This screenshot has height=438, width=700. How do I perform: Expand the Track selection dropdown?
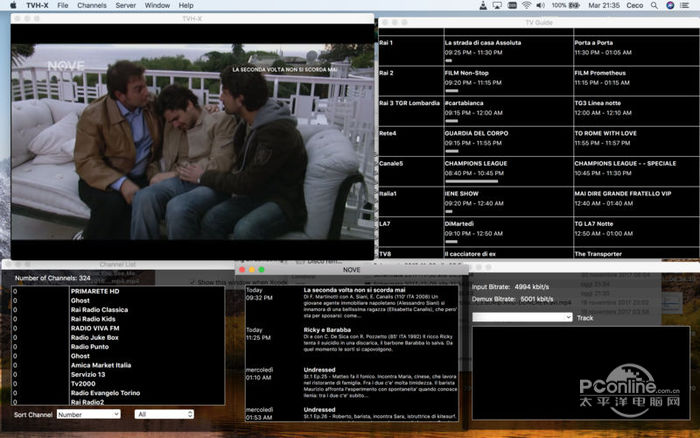point(521,318)
